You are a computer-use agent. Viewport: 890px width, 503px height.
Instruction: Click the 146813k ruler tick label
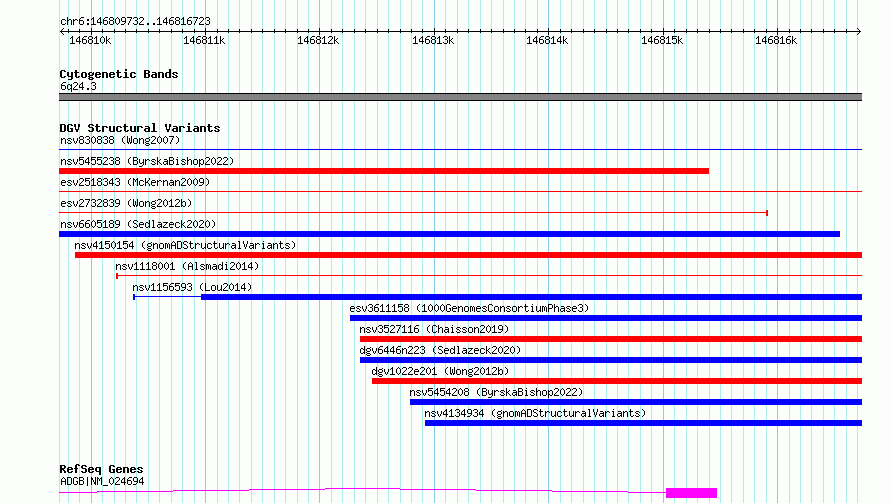point(433,40)
